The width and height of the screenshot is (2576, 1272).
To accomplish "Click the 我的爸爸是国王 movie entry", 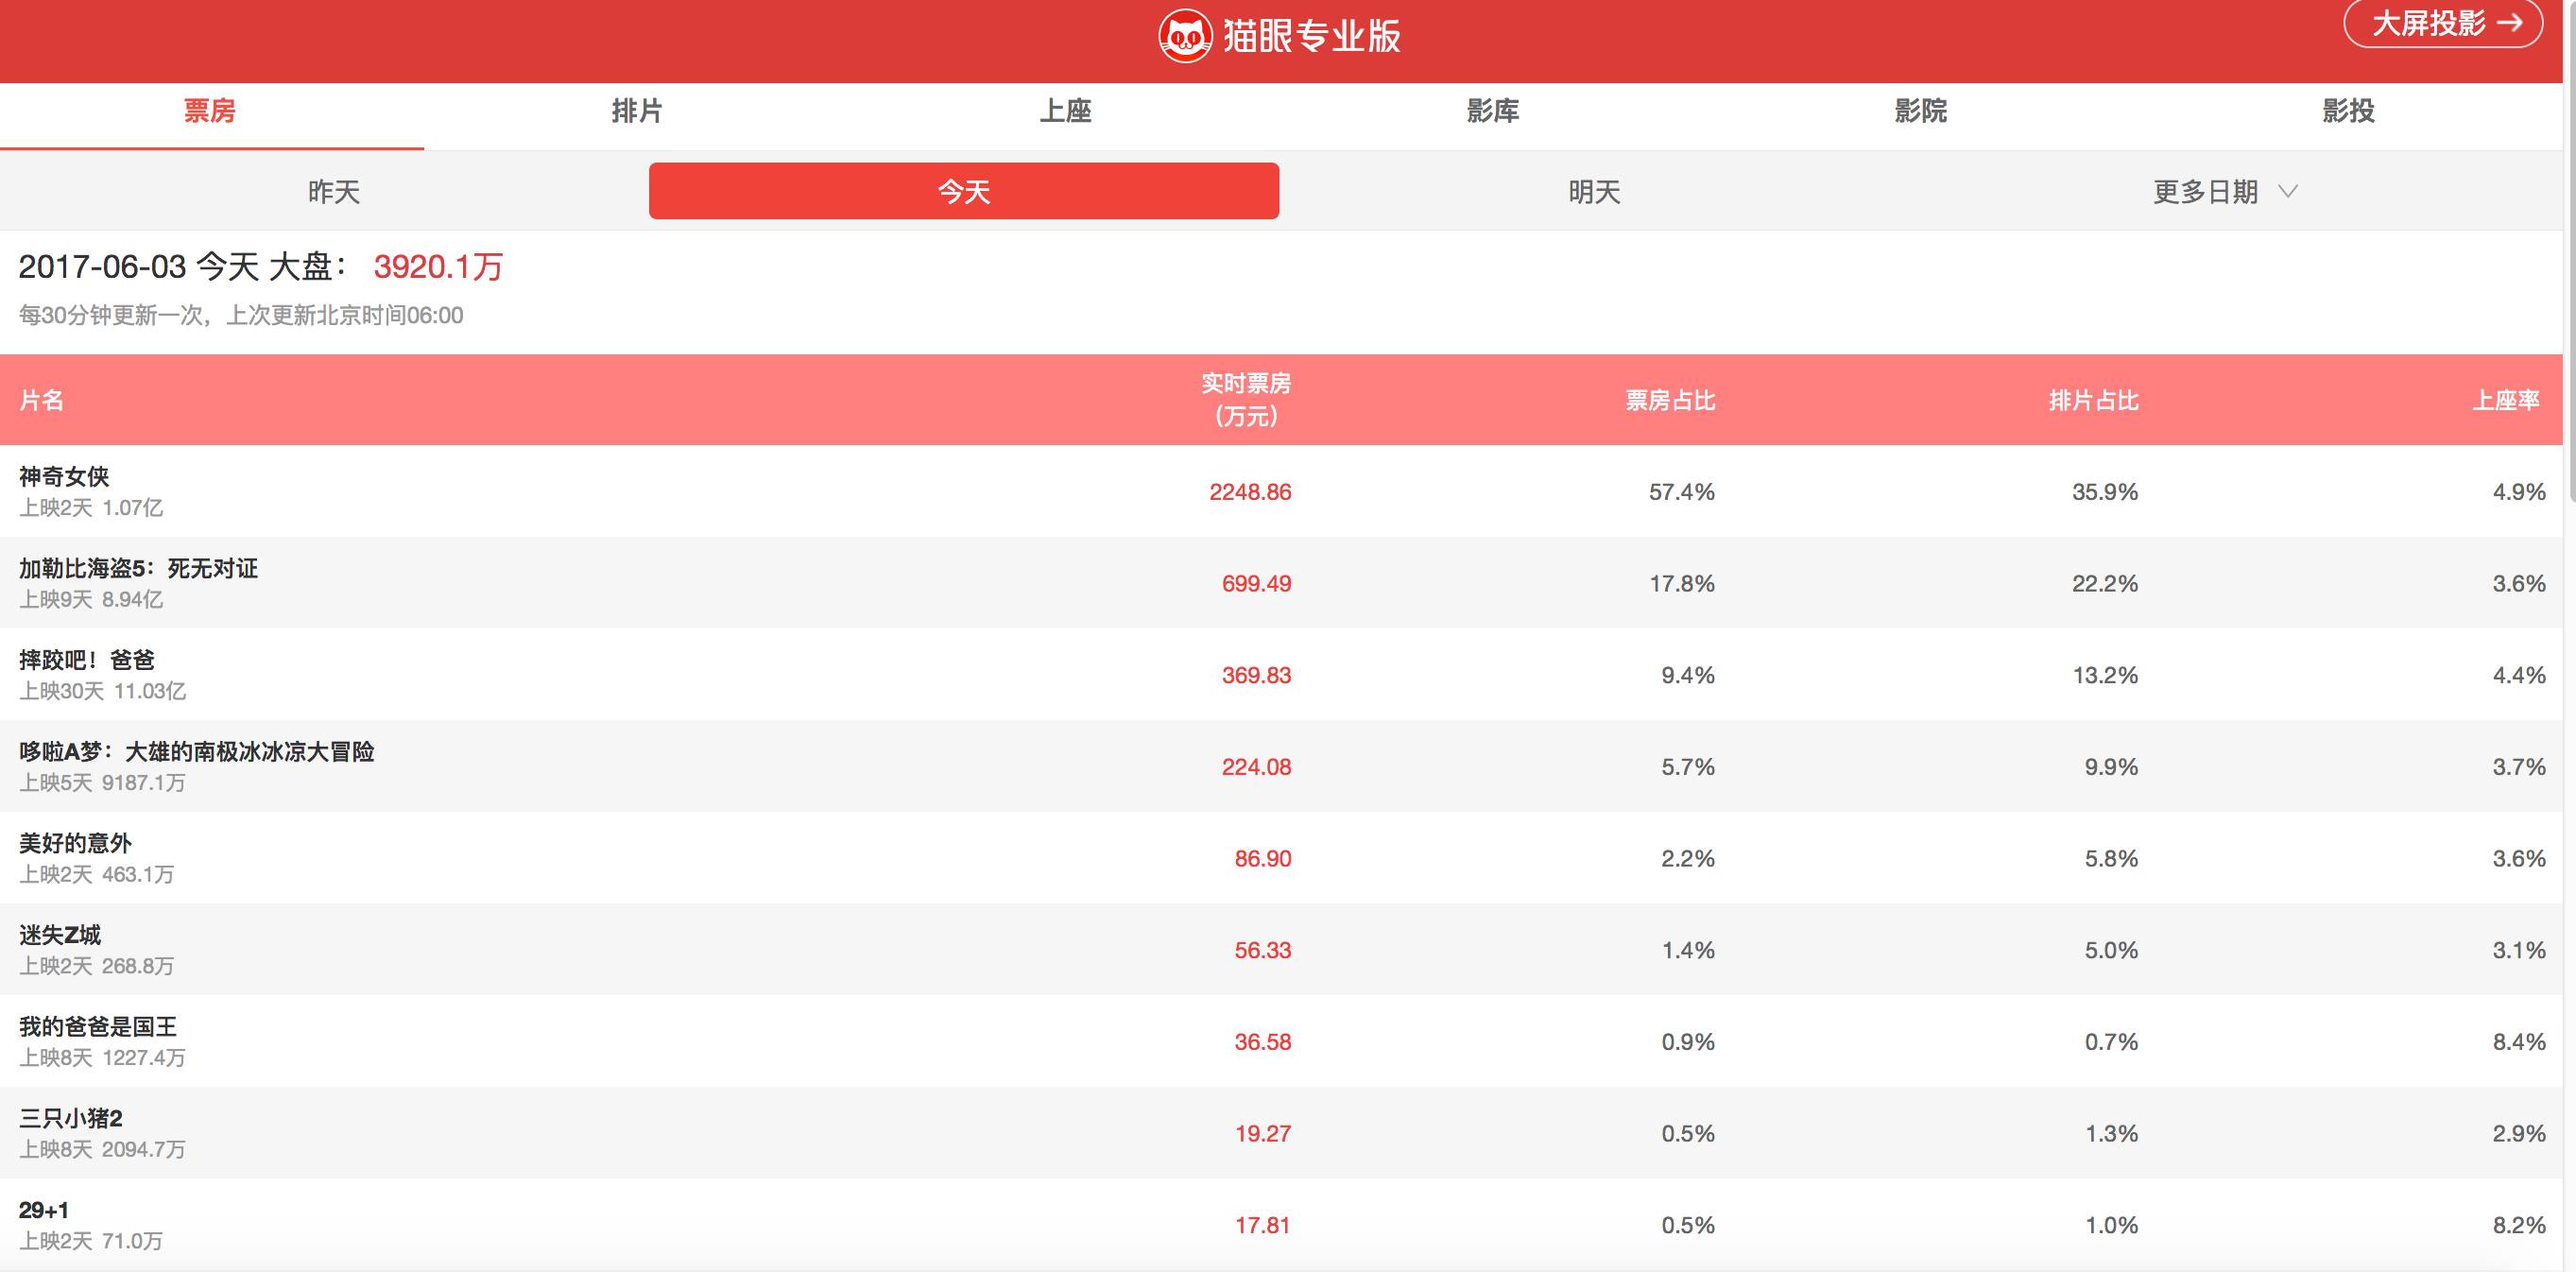I will (x=98, y=1027).
